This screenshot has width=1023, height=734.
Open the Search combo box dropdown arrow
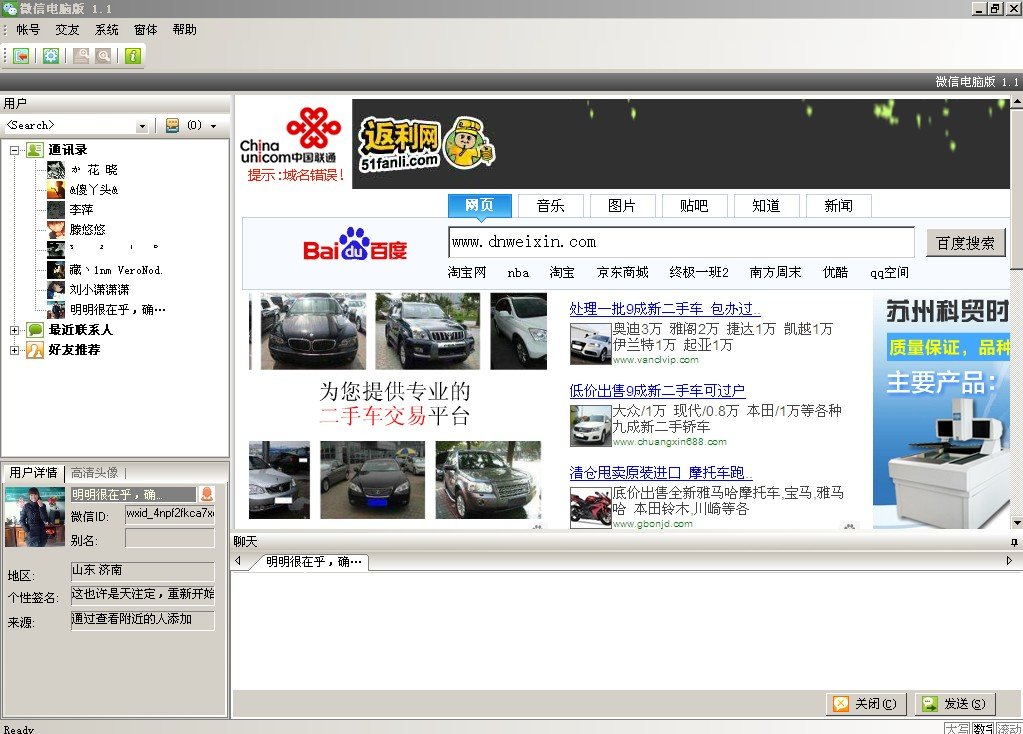coord(143,126)
